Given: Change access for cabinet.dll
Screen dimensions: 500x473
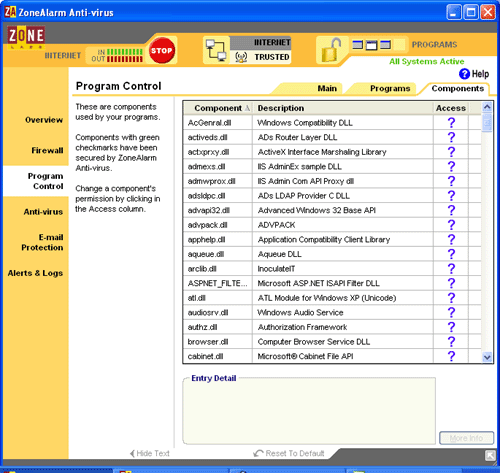Looking at the screenshot, I should (x=451, y=356).
